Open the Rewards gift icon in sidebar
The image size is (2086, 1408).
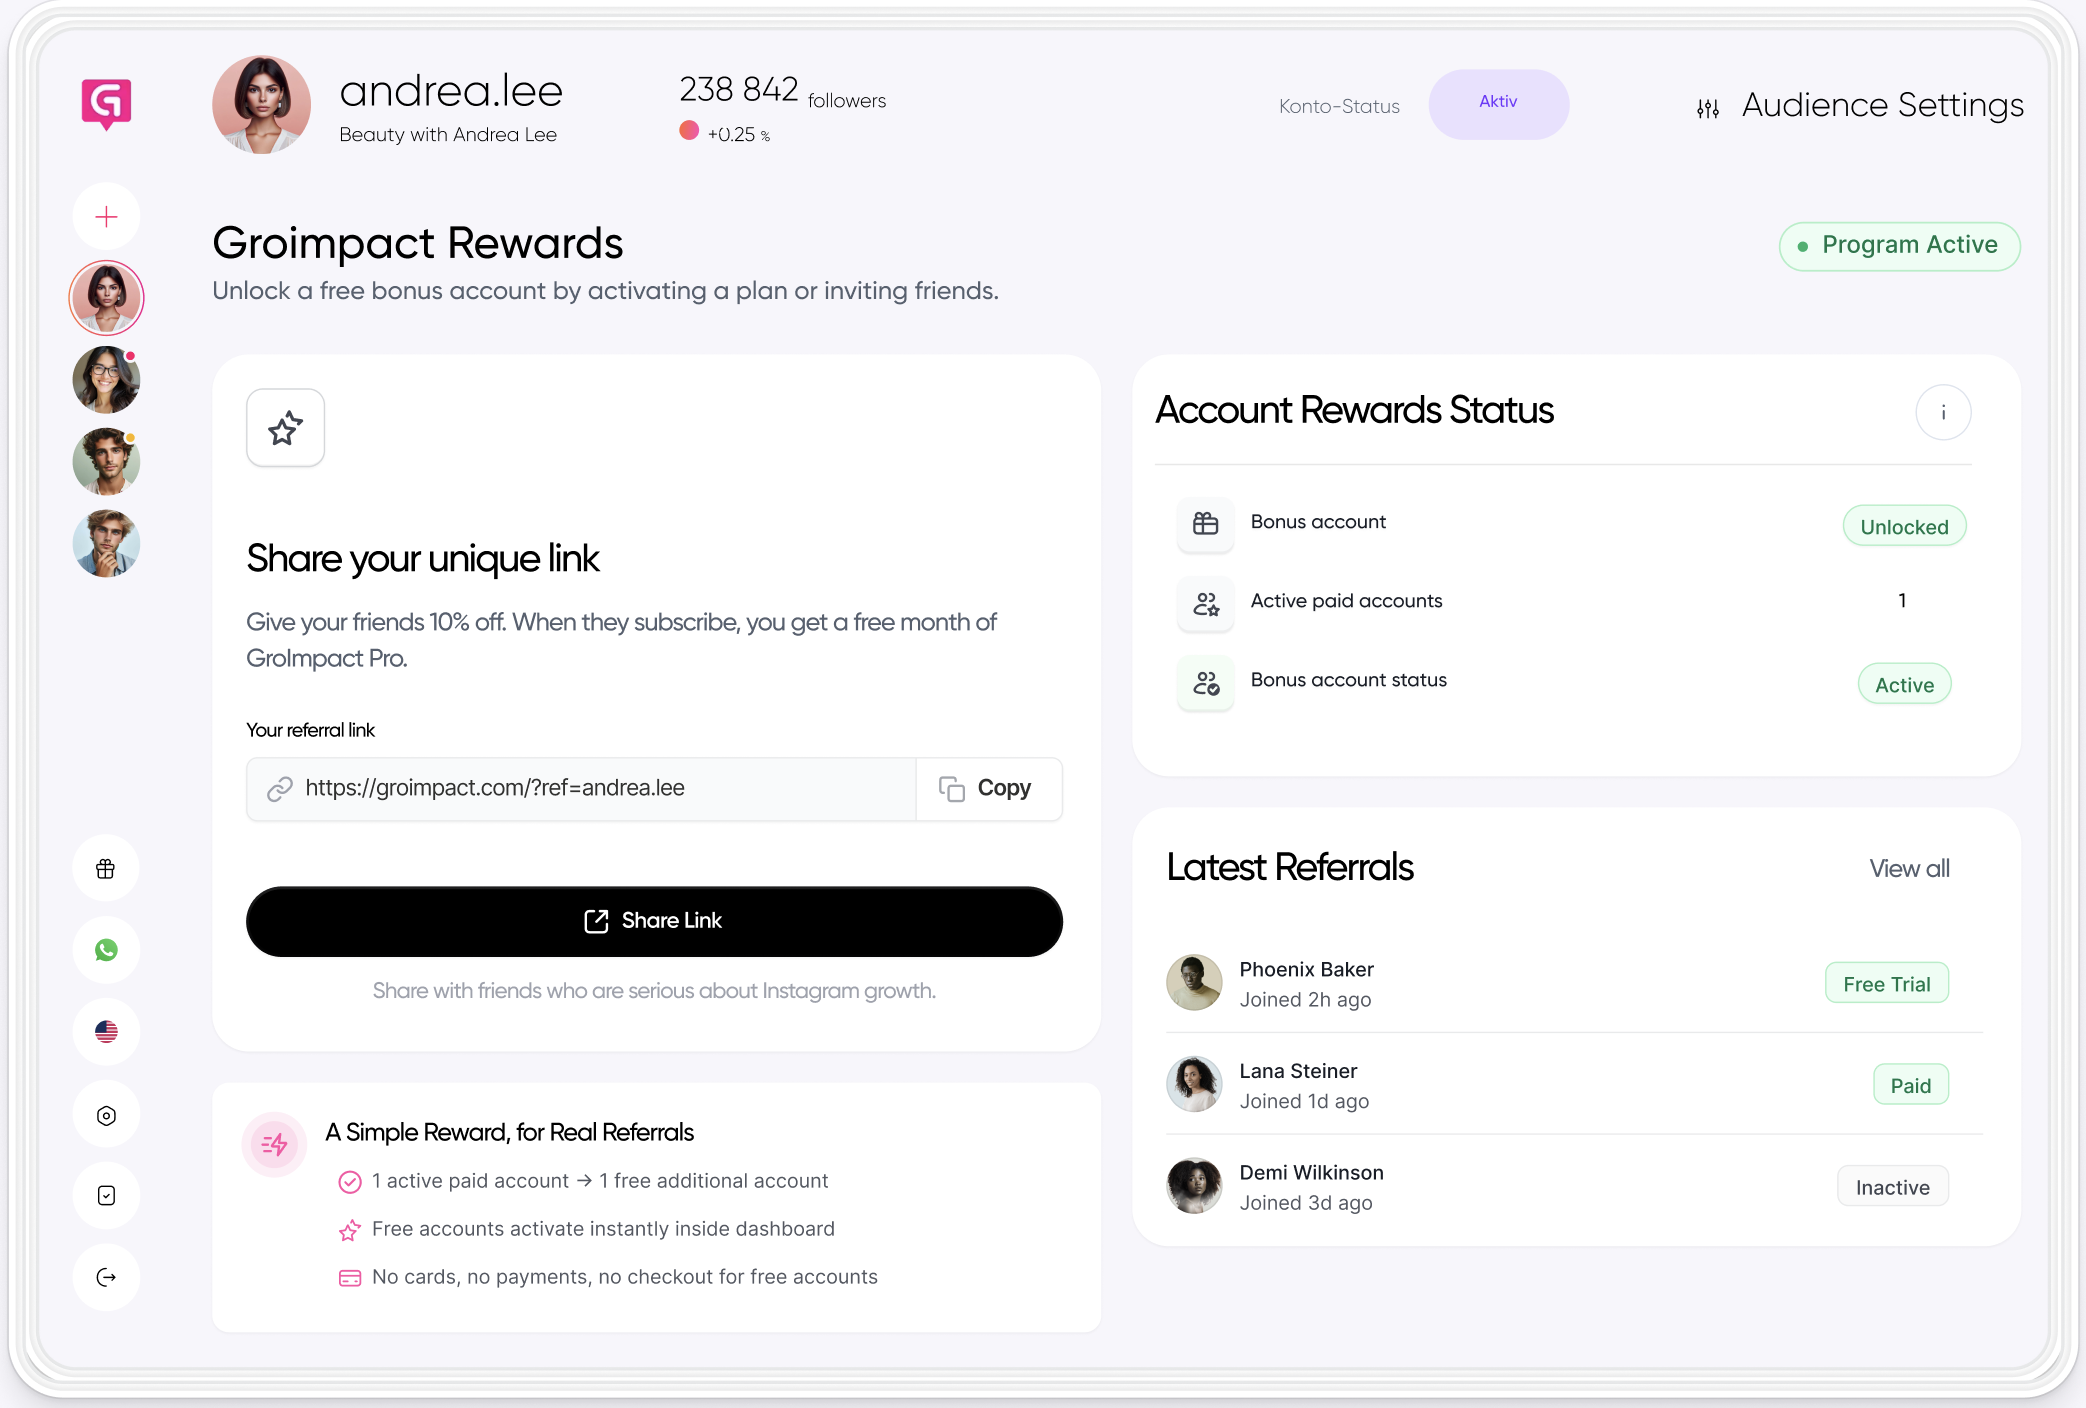106,868
